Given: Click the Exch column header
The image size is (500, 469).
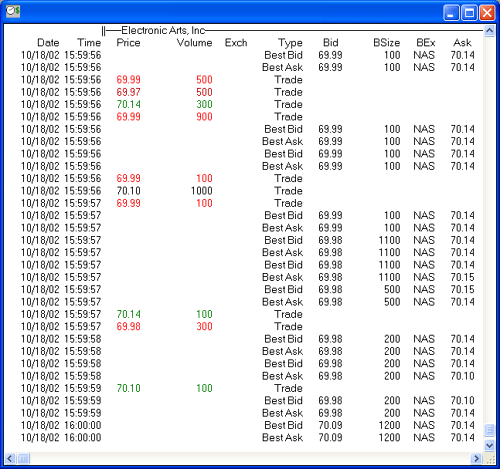Looking at the screenshot, I should click(x=236, y=43).
